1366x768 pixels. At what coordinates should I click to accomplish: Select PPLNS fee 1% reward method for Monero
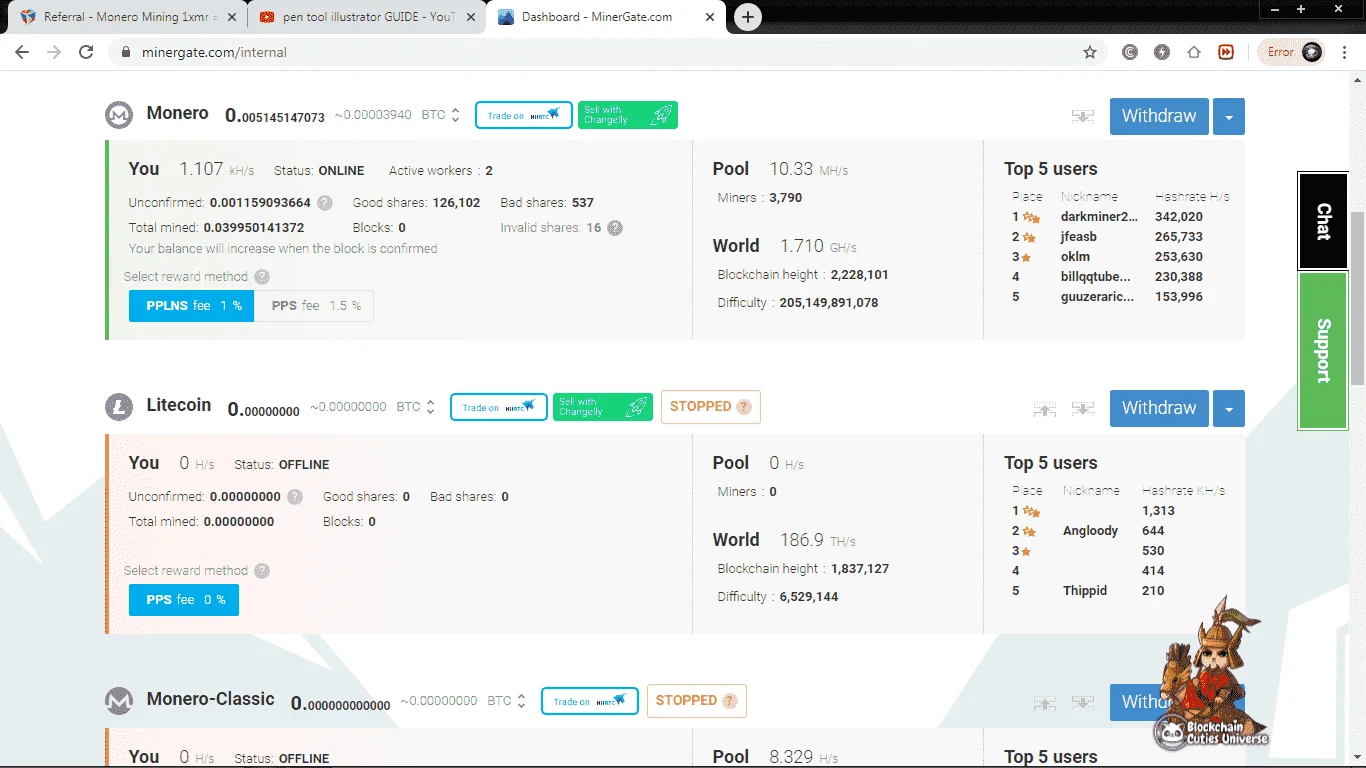pyautogui.click(x=191, y=306)
